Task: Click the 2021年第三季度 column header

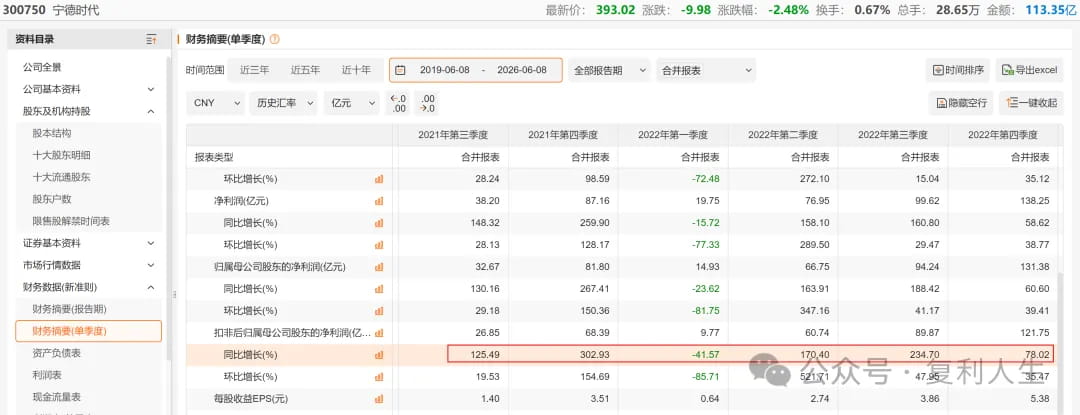Action: (453, 135)
